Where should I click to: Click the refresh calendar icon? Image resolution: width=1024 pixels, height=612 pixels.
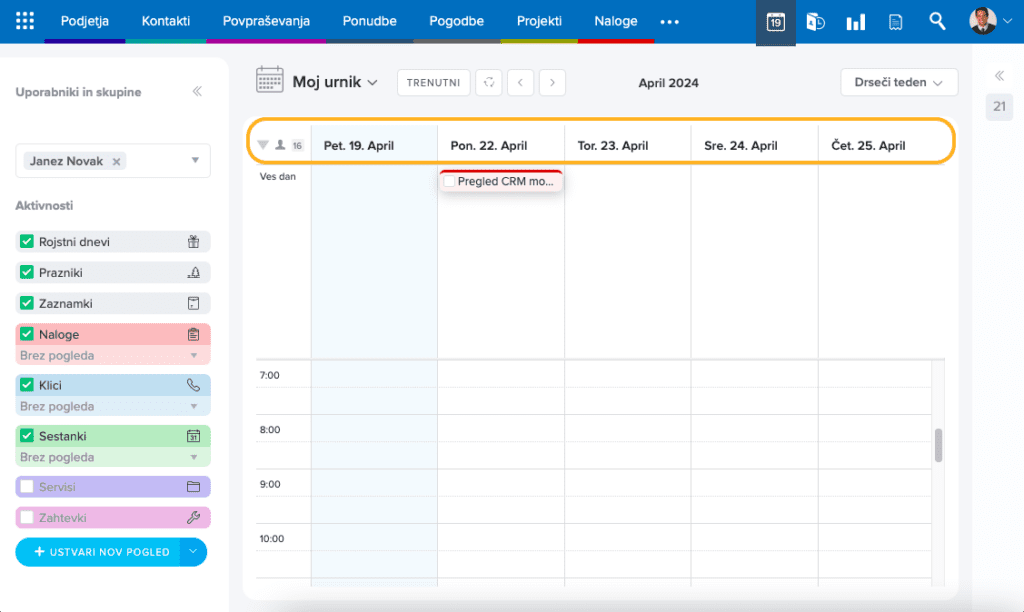pyautogui.click(x=489, y=83)
